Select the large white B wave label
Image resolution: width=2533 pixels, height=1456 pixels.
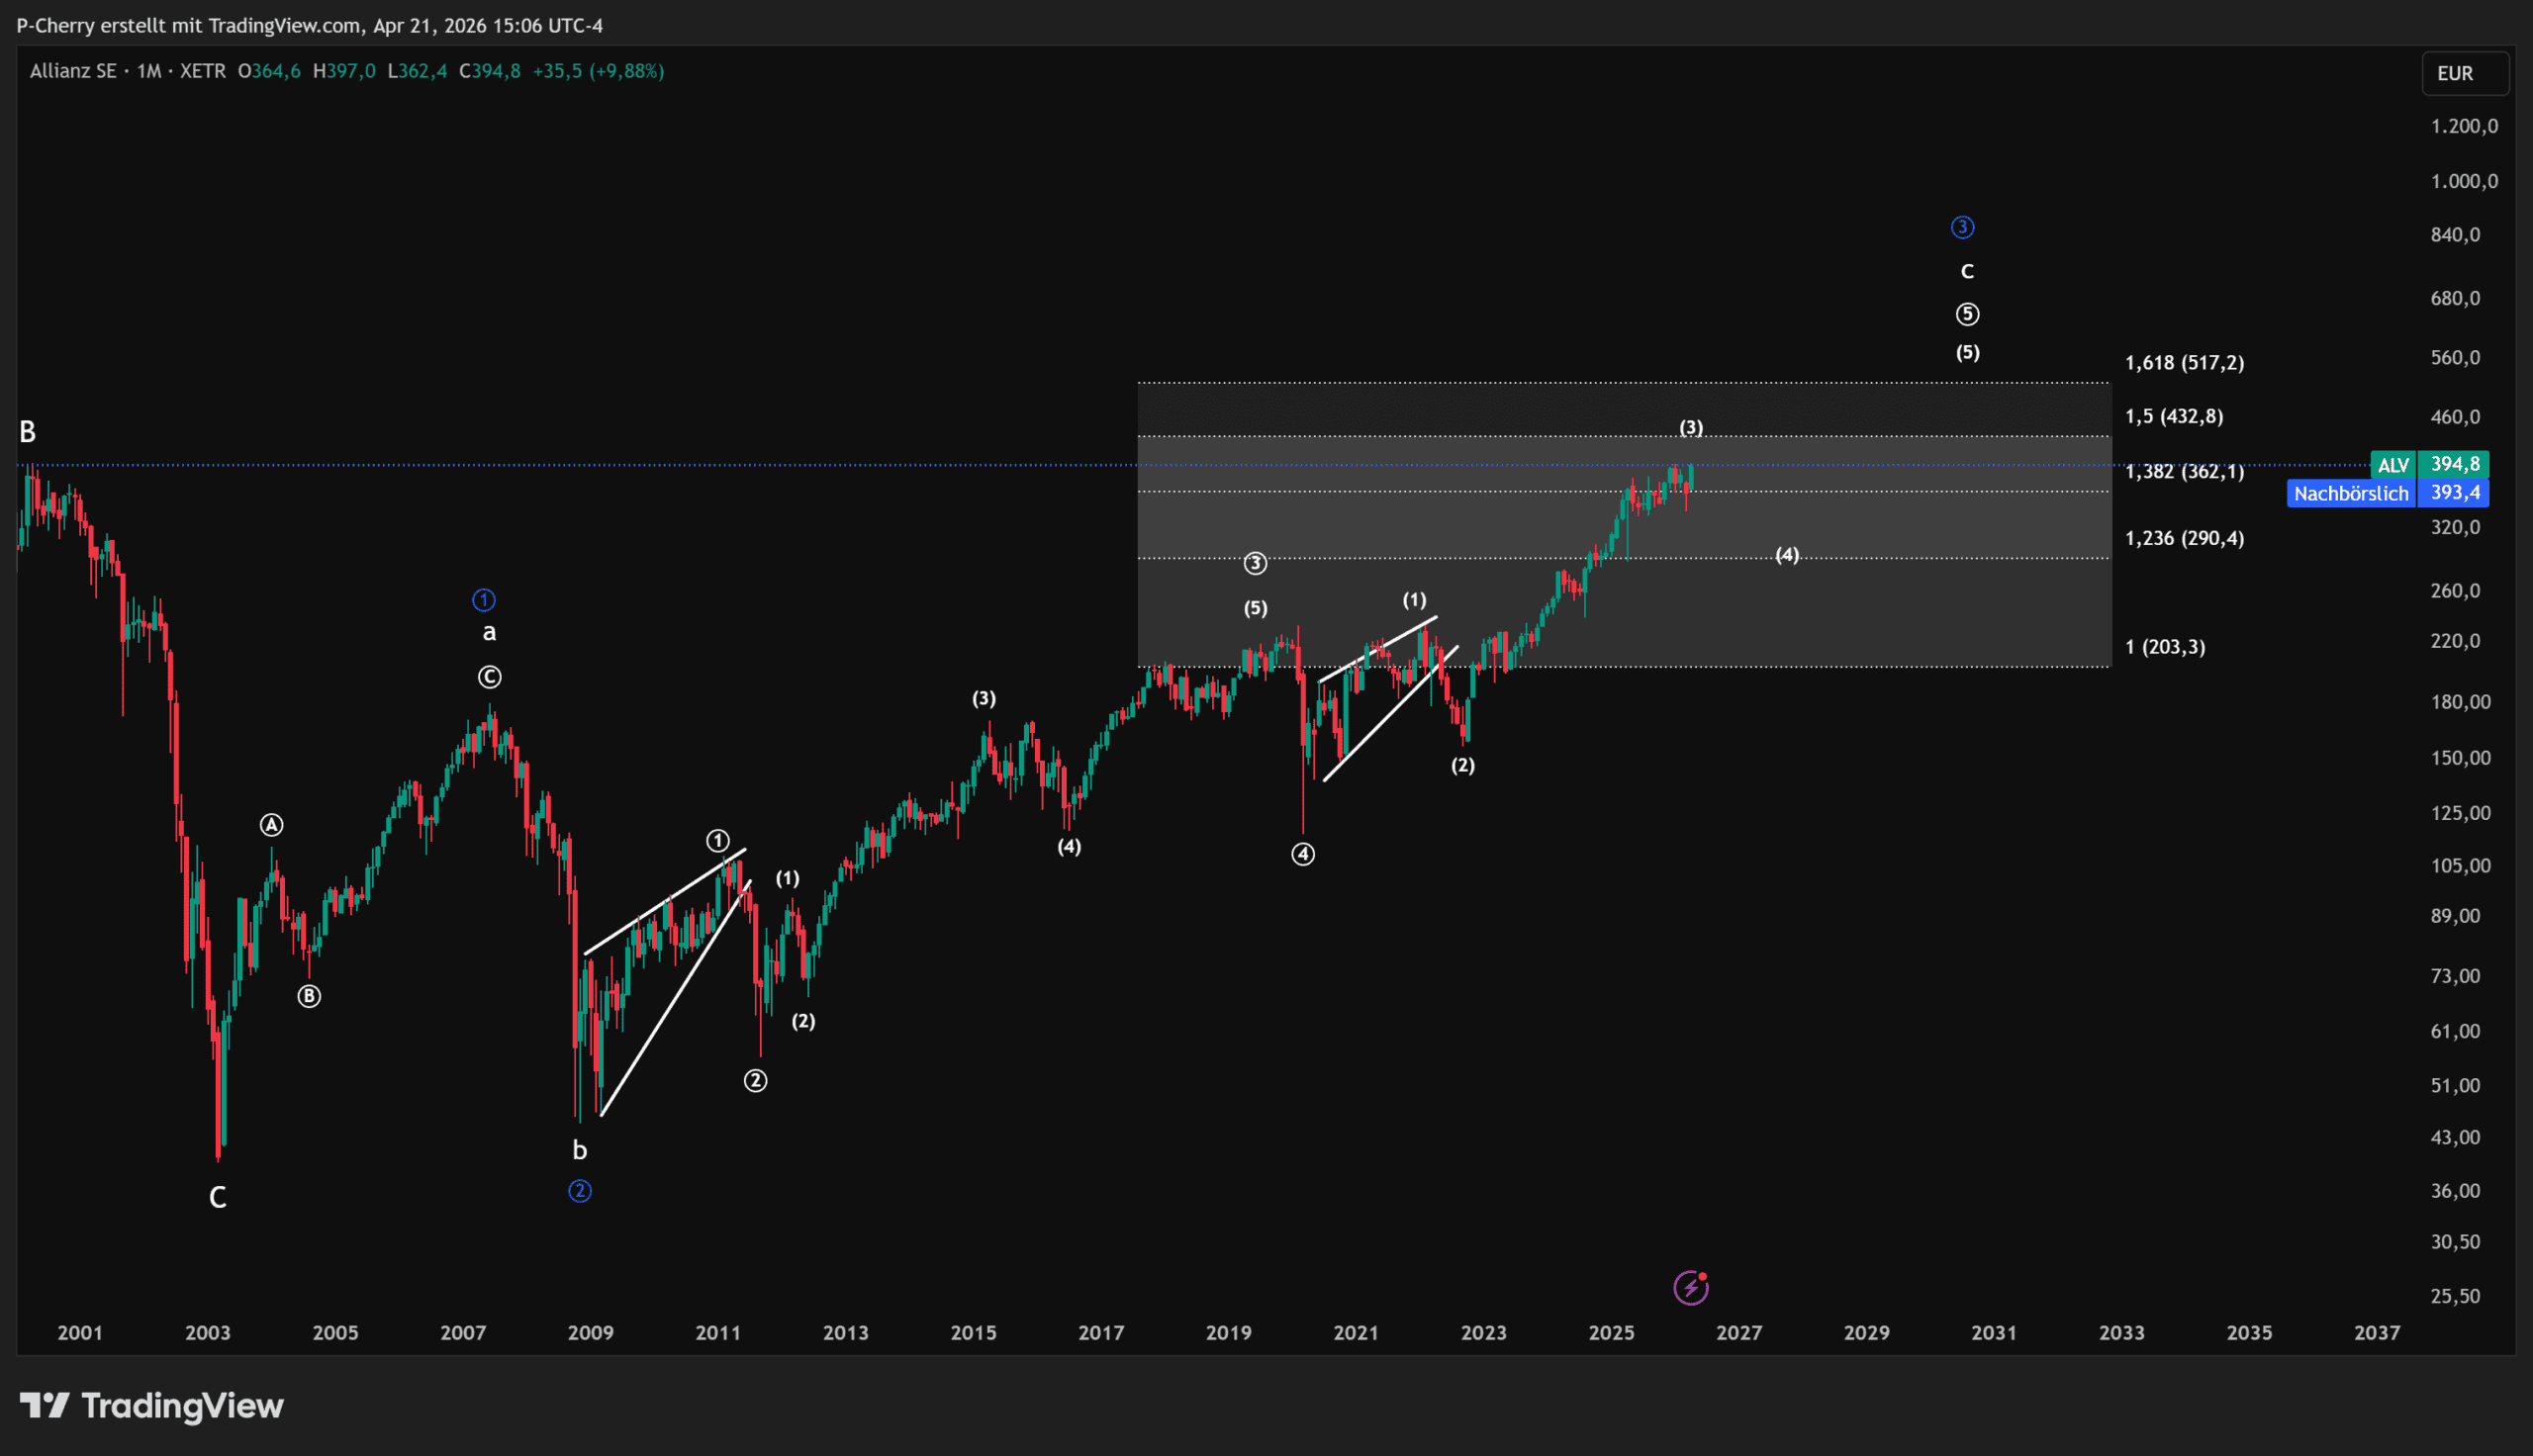pos(28,432)
